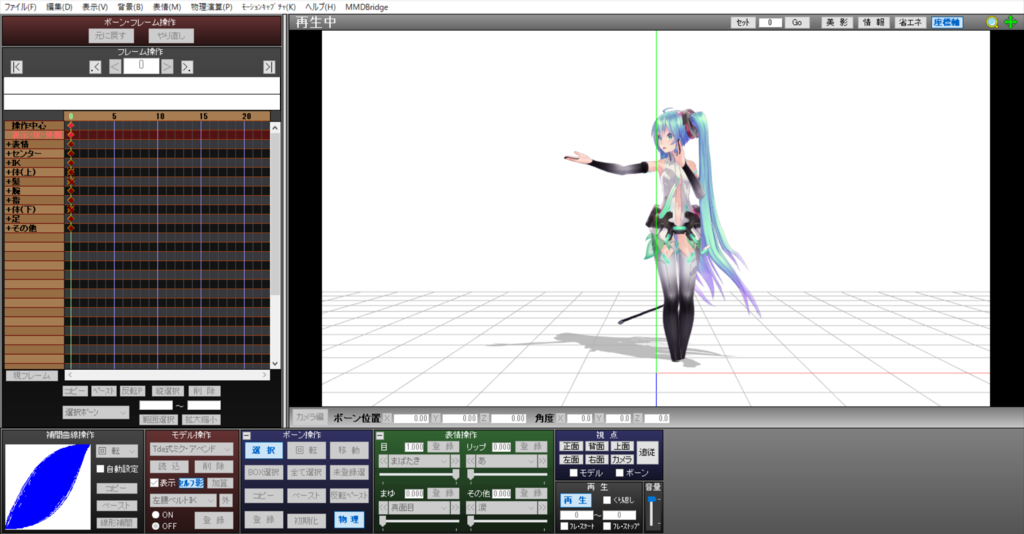The image size is (1024, 534).
Task: Check the ボーン view follow checkbox
Action: (619, 473)
